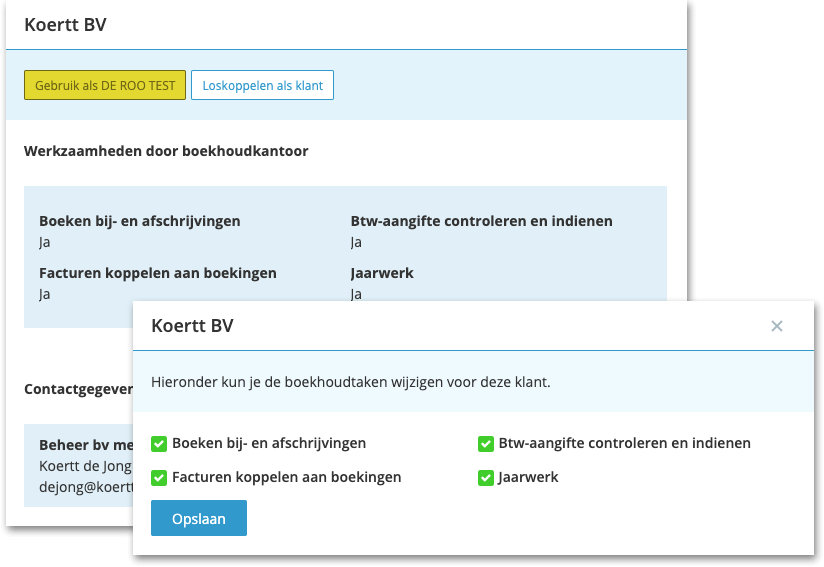
Task: Click Facturen koppelen aan boekingen label in background panel
Action: 158,273
